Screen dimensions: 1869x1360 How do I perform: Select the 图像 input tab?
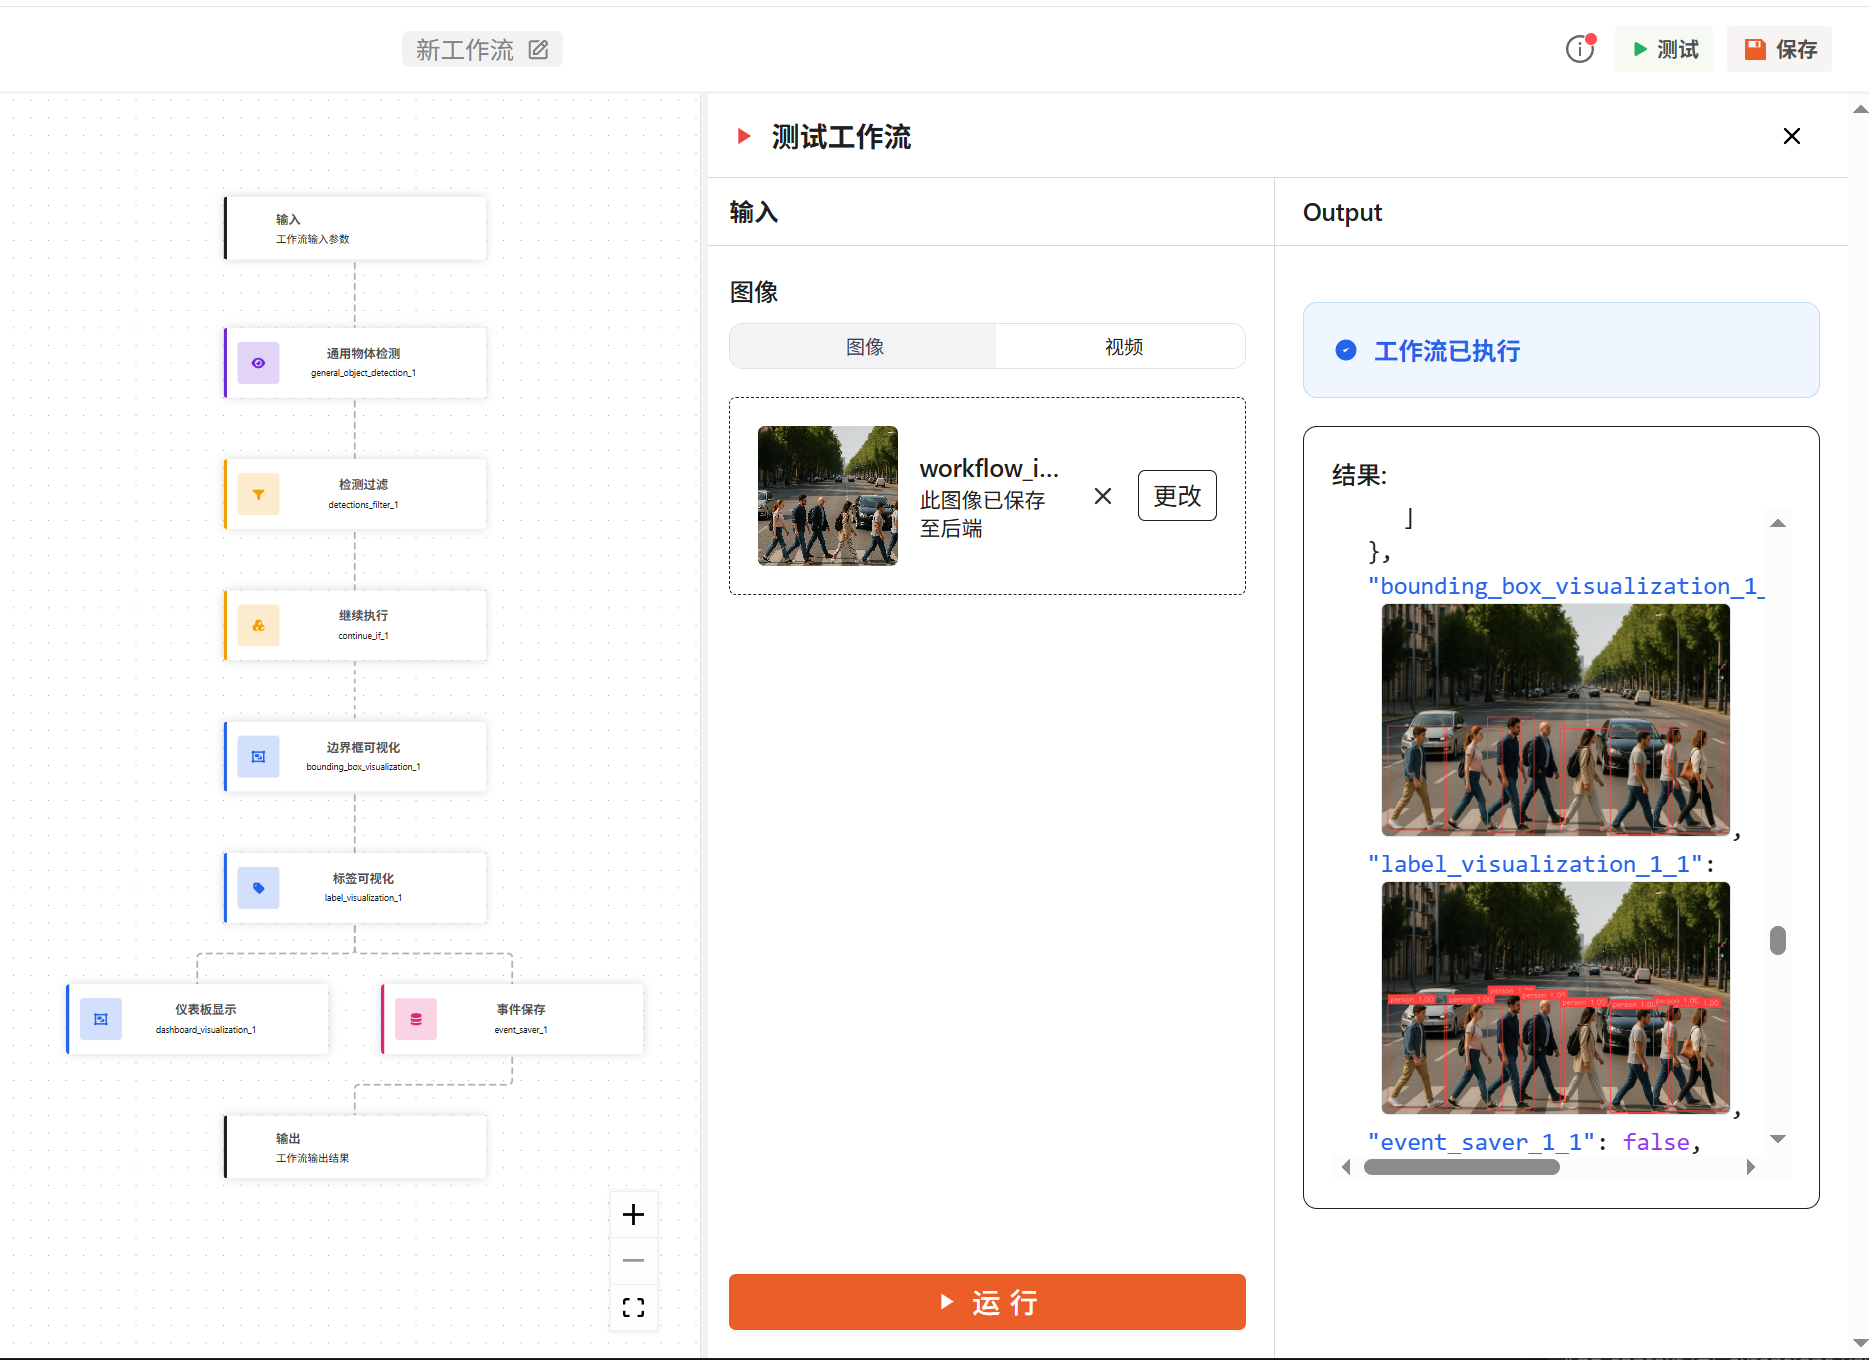(x=864, y=347)
